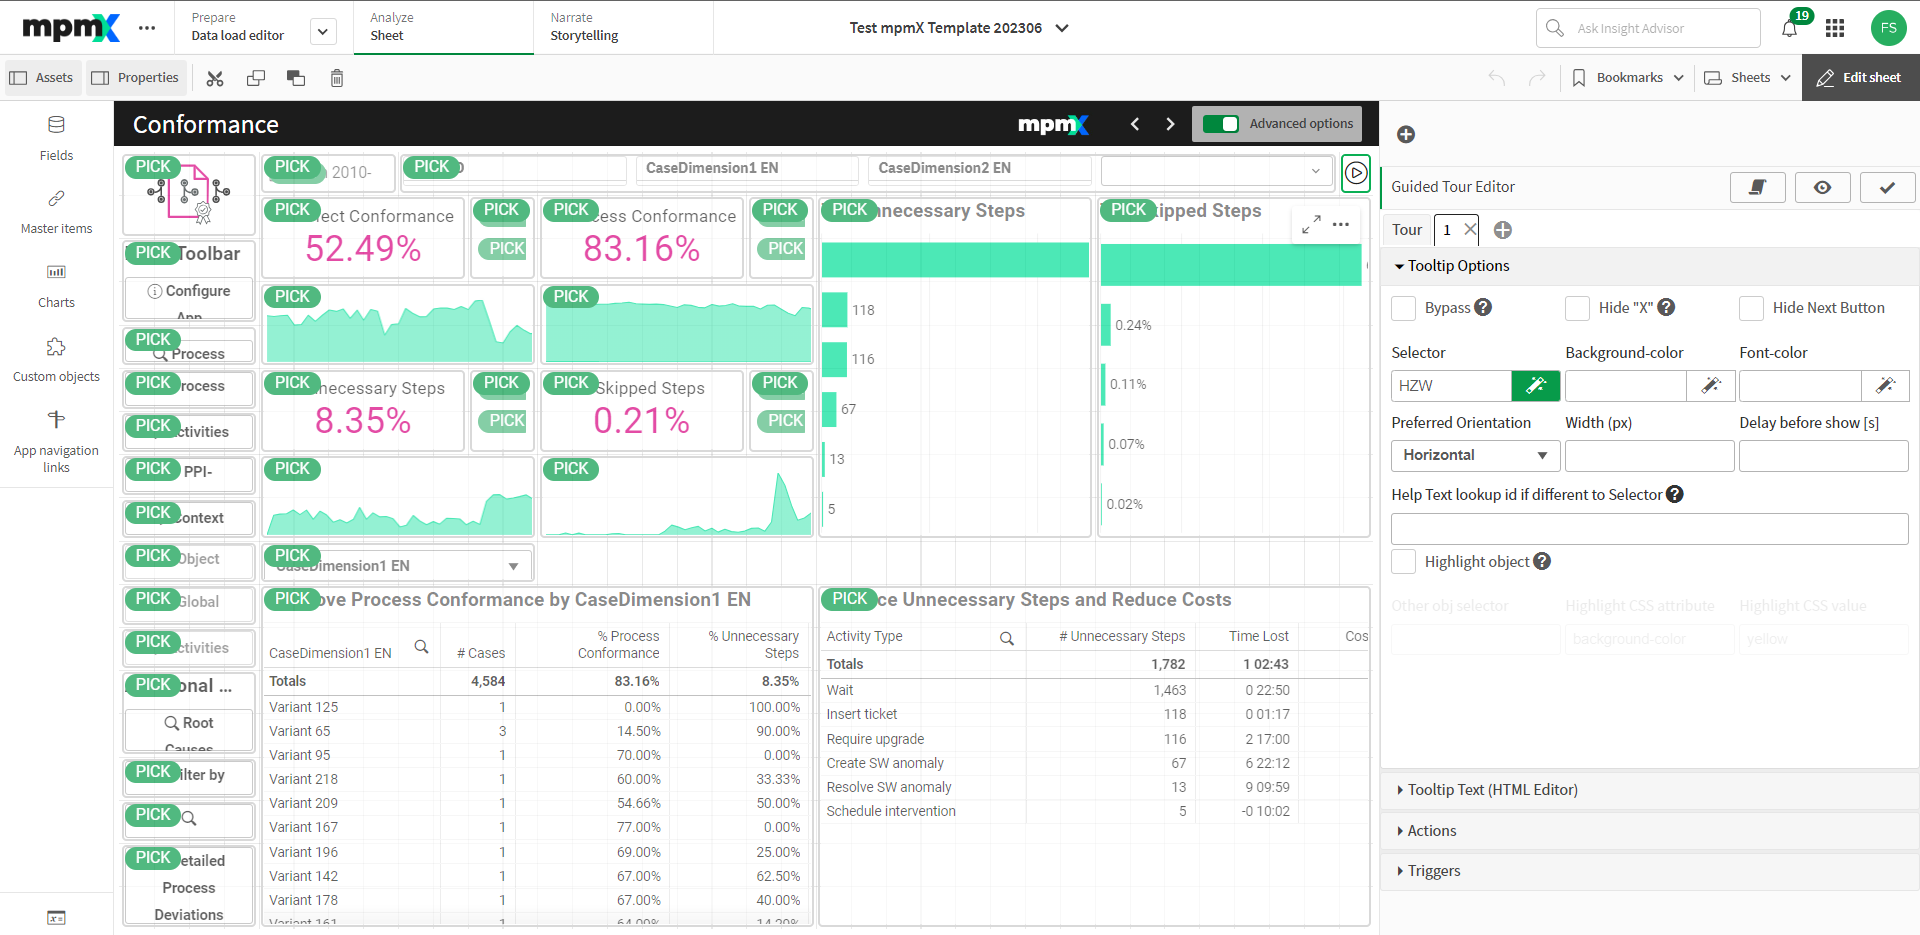The height and width of the screenshot is (935, 1920).
Task: Open CaseDimension1 EN dimension dropdown
Action: (x=398, y=565)
